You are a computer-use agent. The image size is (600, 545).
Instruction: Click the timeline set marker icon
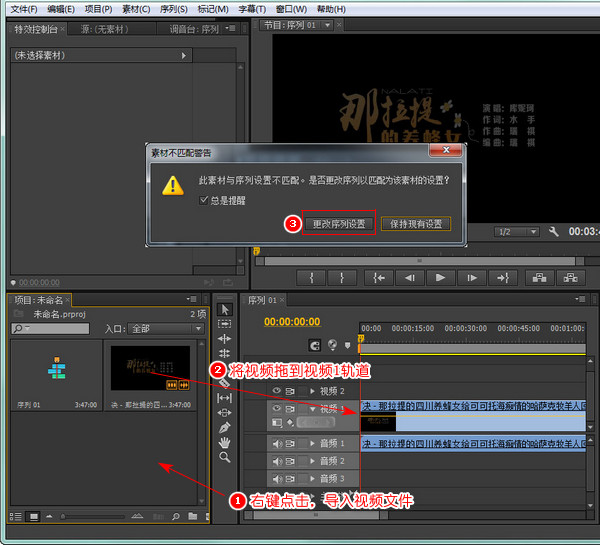click(x=347, y=346)
